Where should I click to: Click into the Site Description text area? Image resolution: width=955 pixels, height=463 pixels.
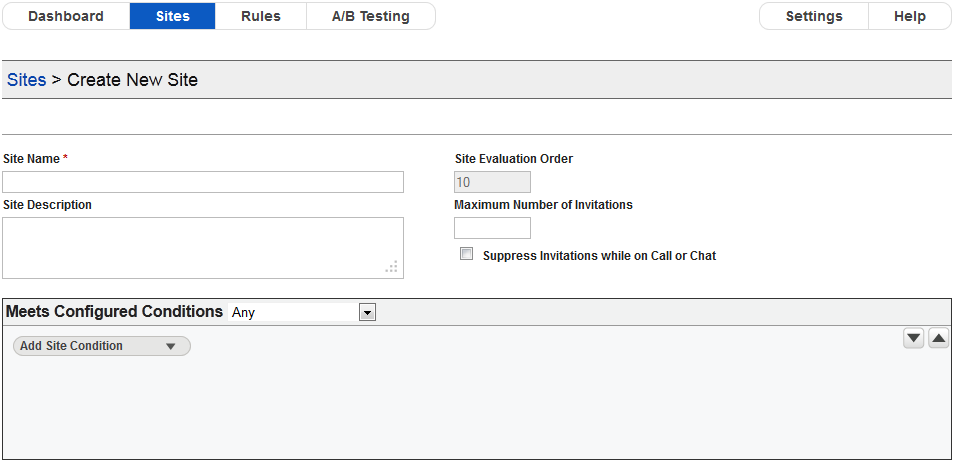click(x=203, y=247)
